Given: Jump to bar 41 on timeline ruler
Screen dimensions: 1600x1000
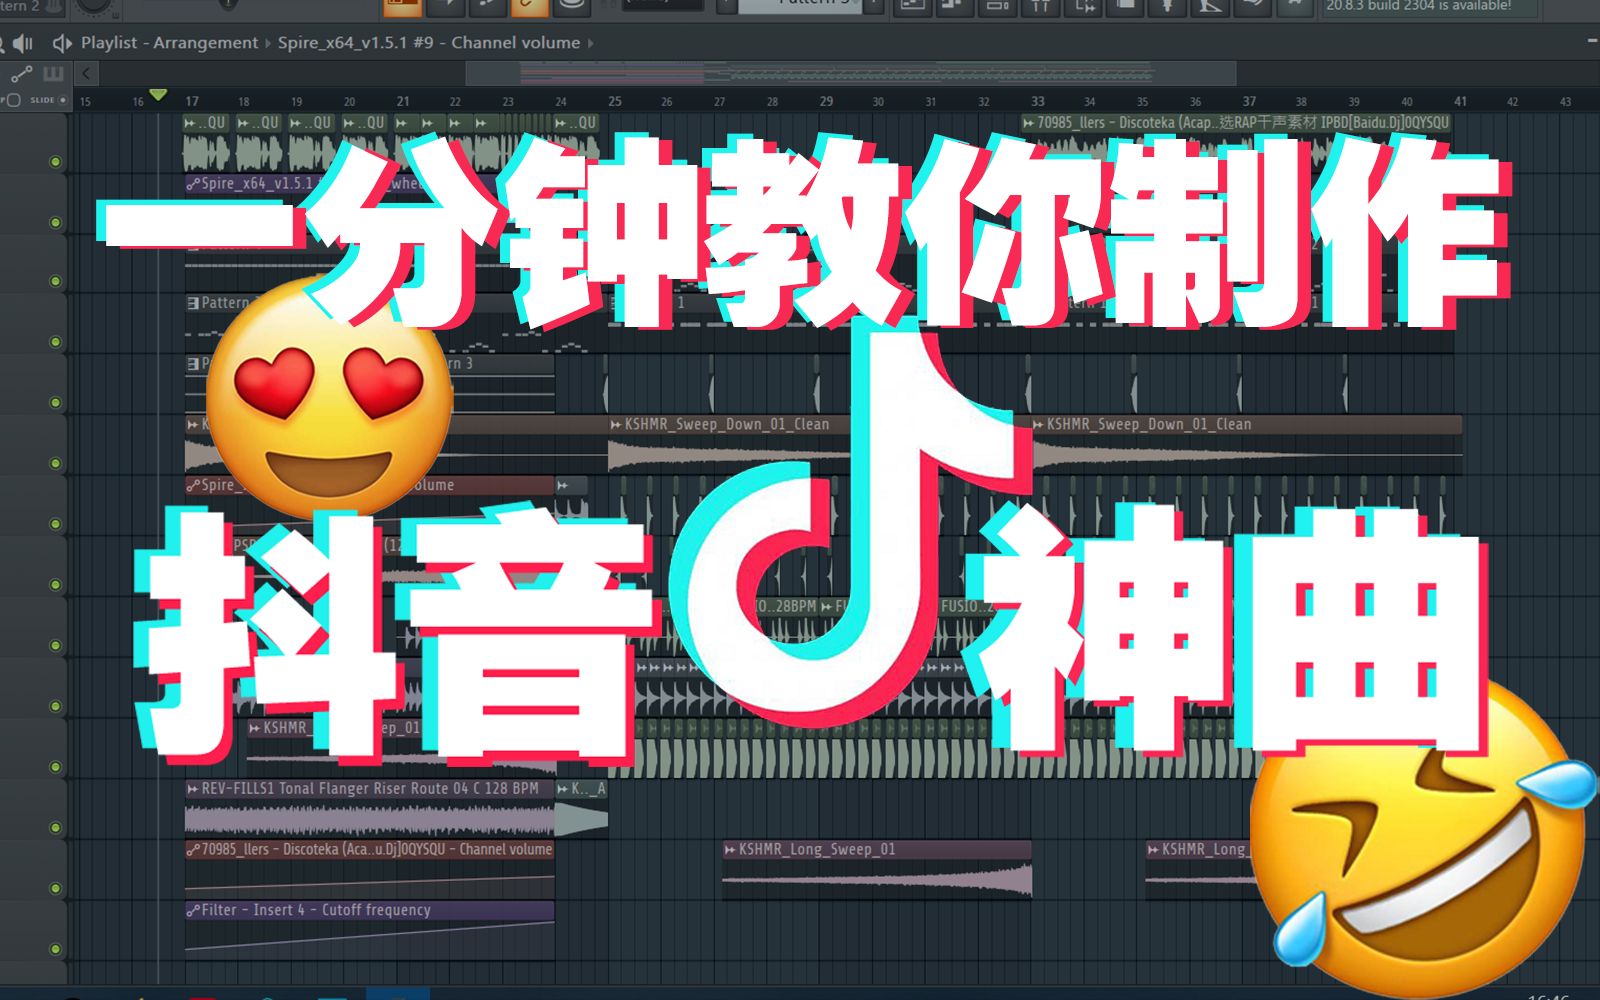Looking at the screenshot, I should coord(1461,101).
